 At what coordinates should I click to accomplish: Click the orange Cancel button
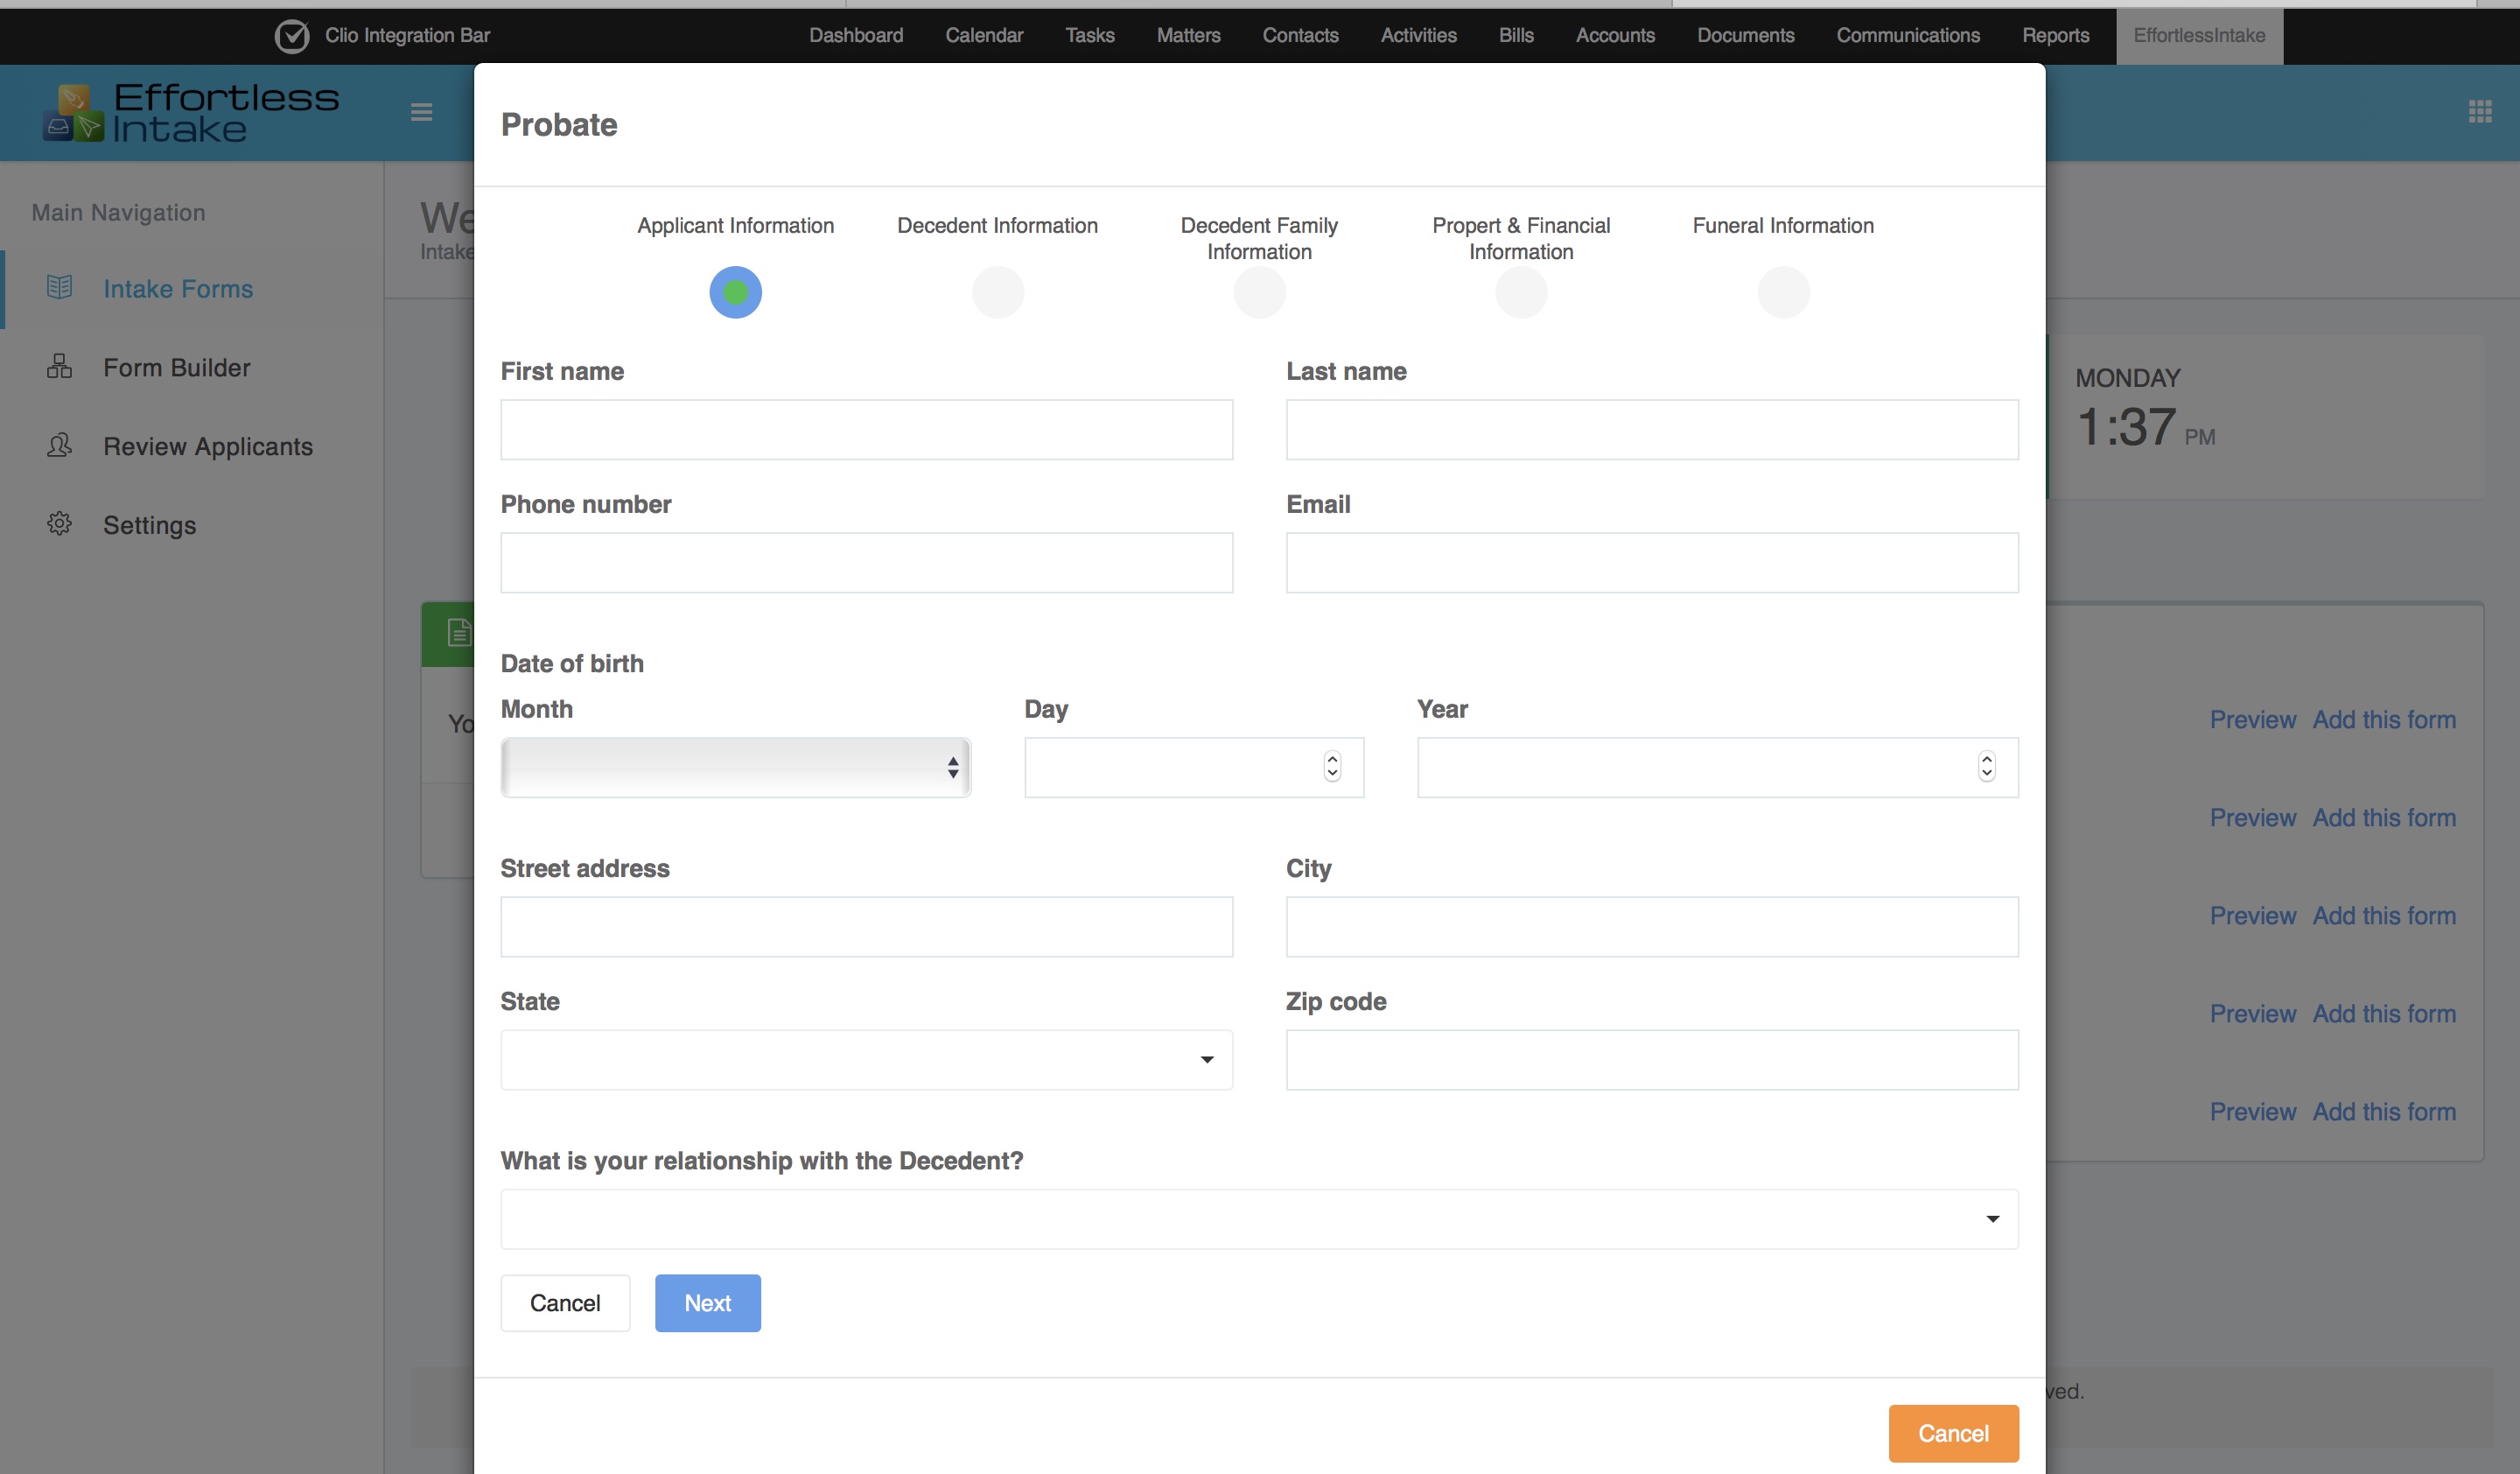1952,1432
